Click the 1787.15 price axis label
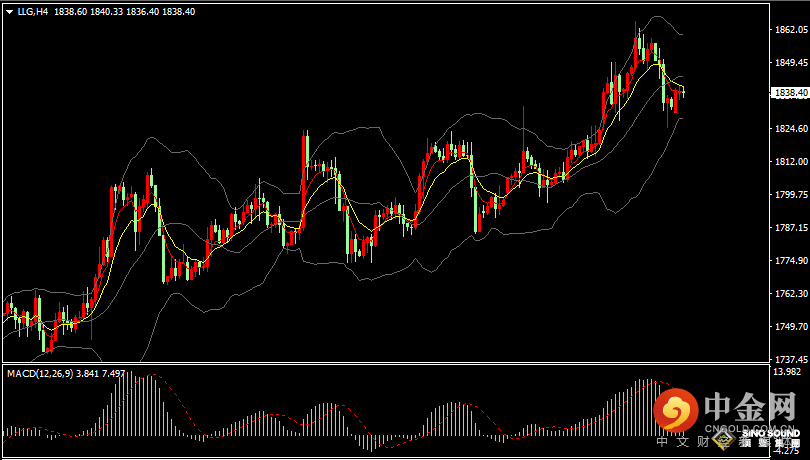Viewport: 810px width, 460px height. [790, 228]
